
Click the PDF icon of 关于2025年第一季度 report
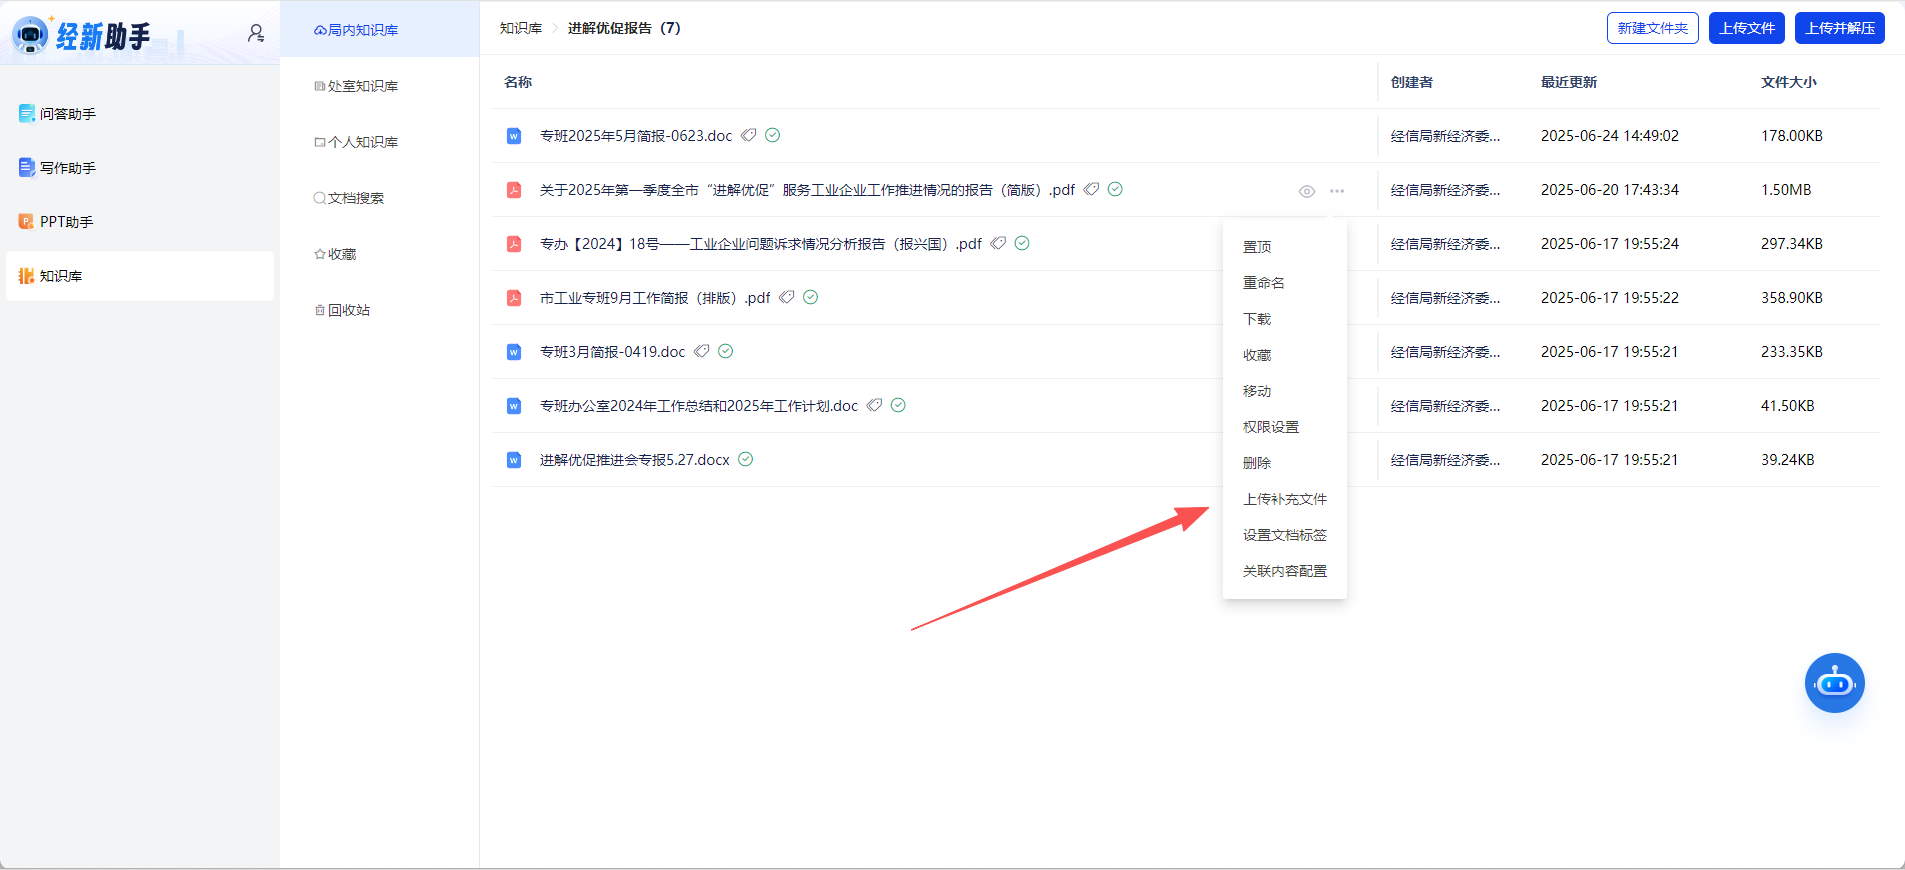point(514,190)
